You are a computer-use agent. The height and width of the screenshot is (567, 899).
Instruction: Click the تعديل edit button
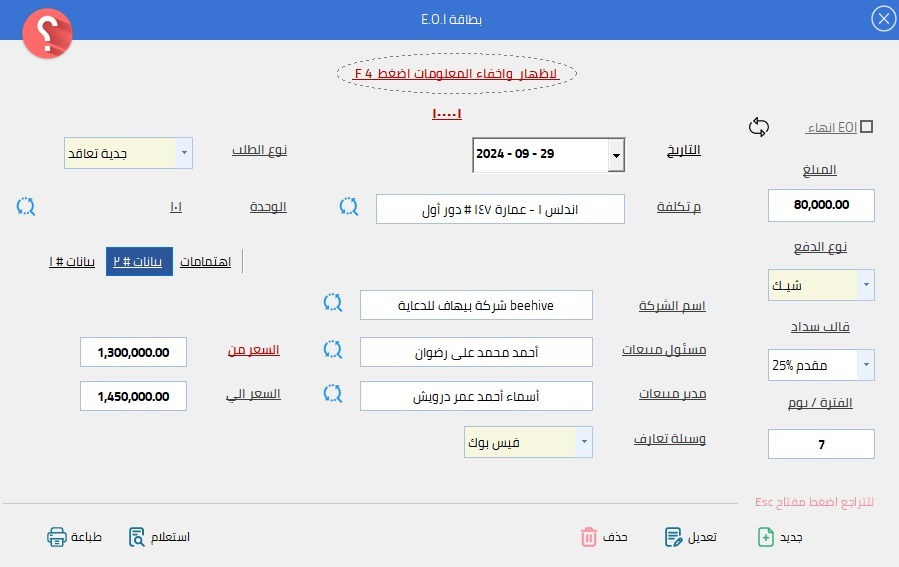tap(691, 537)
